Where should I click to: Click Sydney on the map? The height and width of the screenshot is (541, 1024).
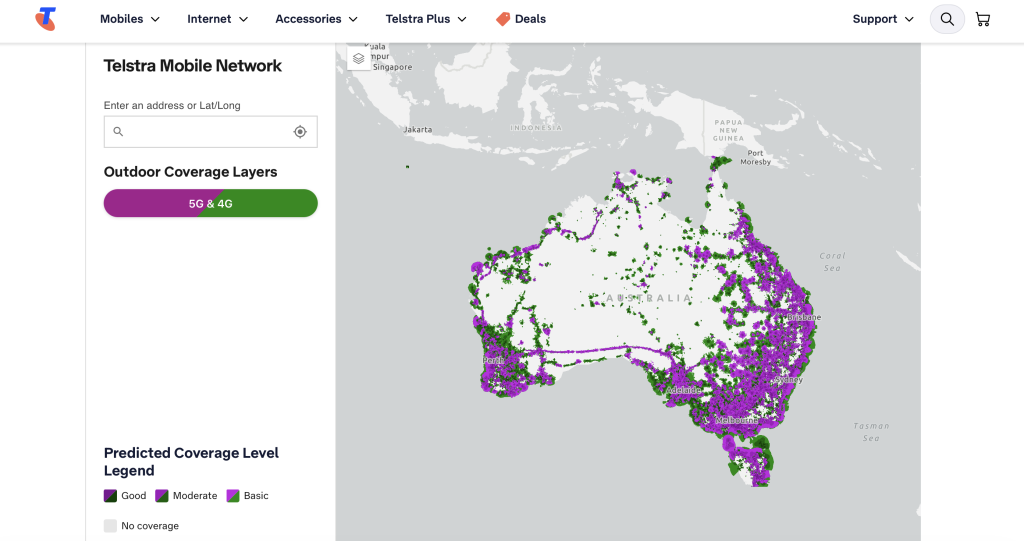(789, 380)
